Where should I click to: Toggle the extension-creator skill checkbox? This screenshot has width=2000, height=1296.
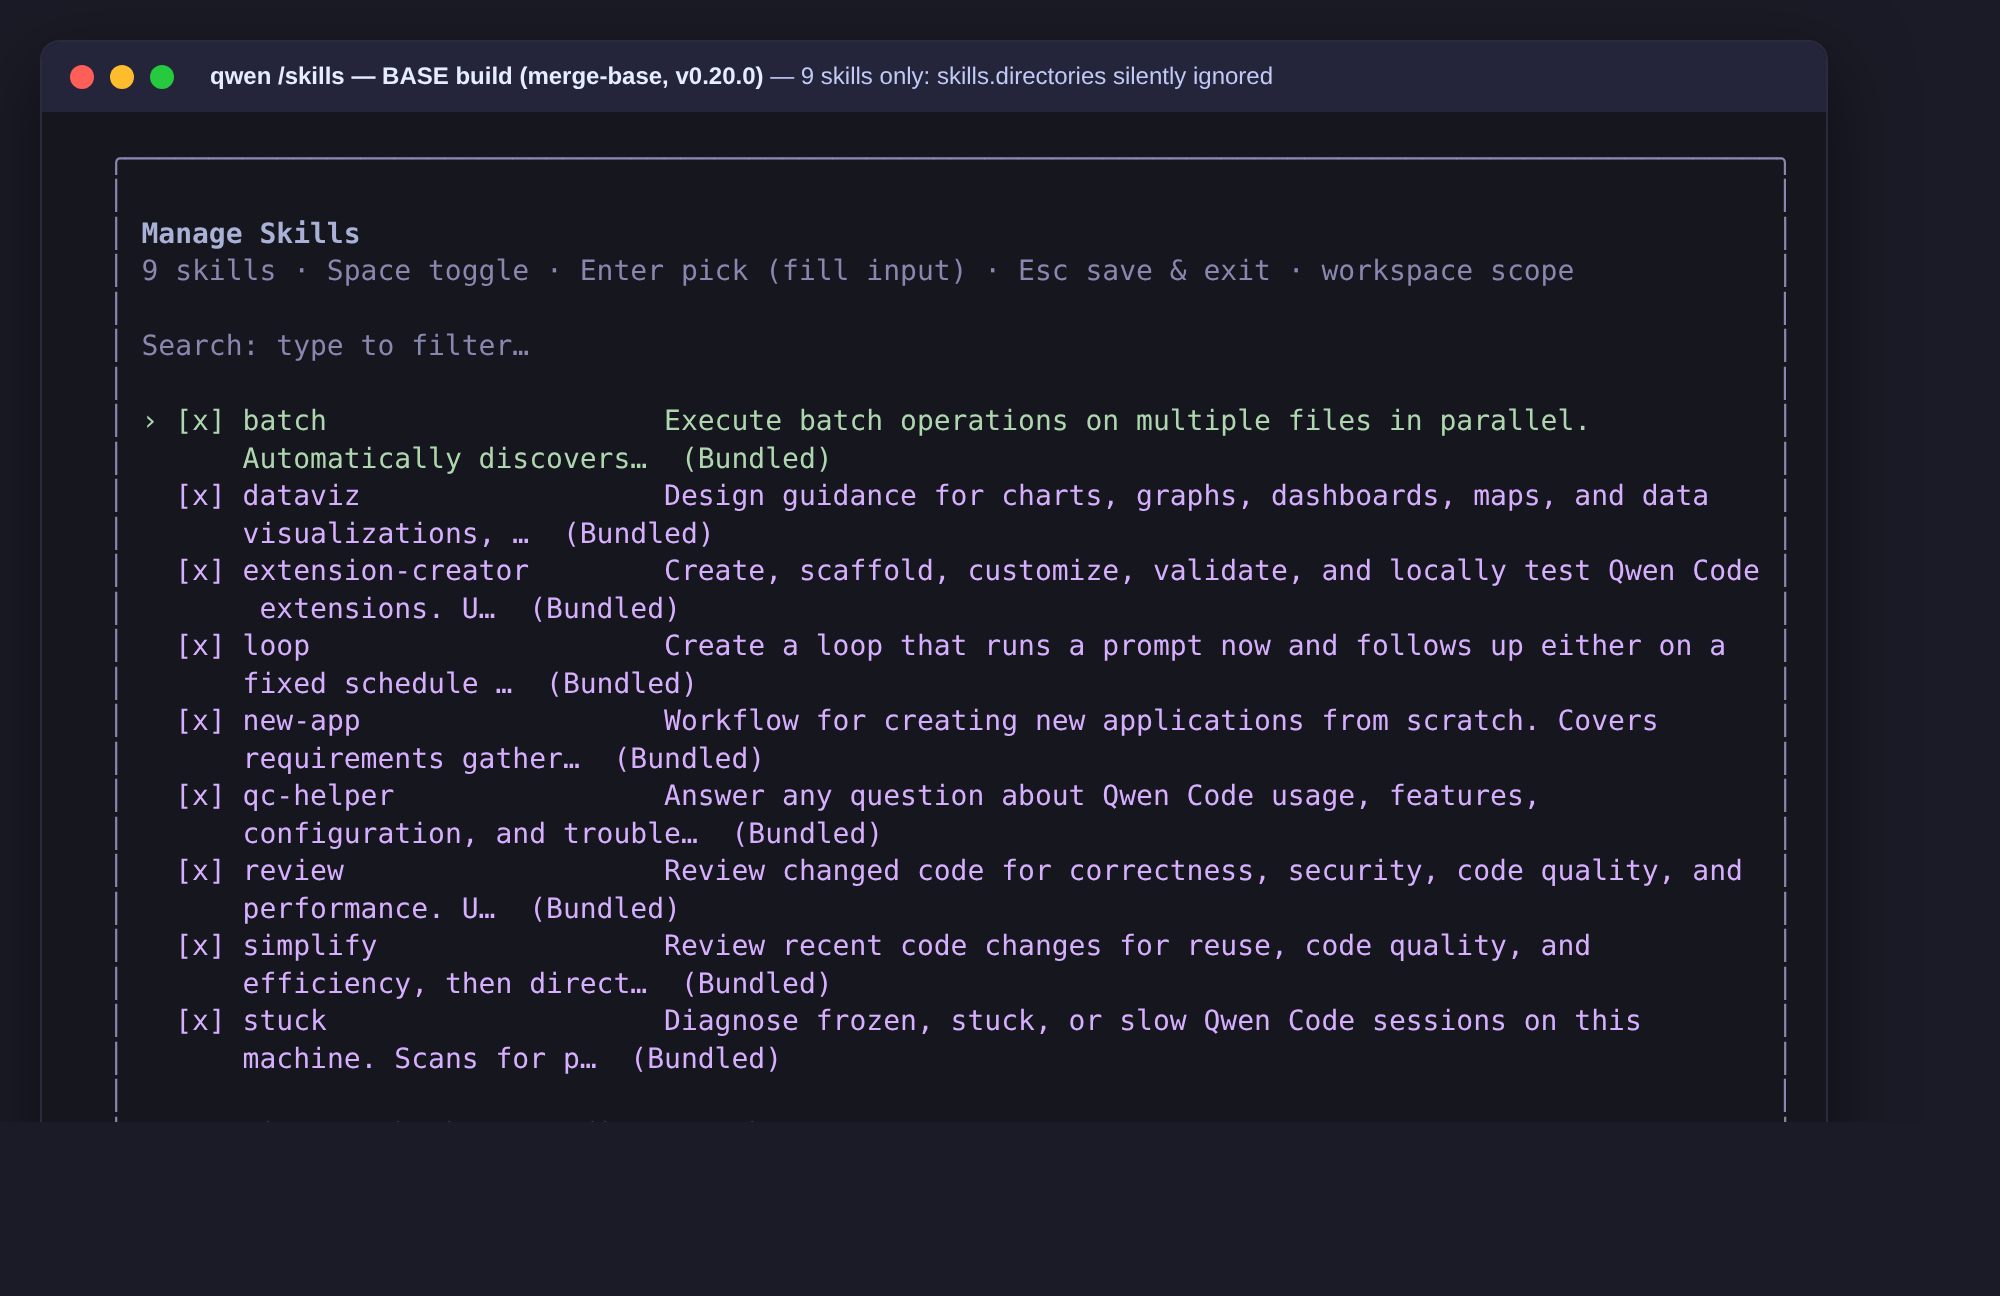(x=200, y=571)
